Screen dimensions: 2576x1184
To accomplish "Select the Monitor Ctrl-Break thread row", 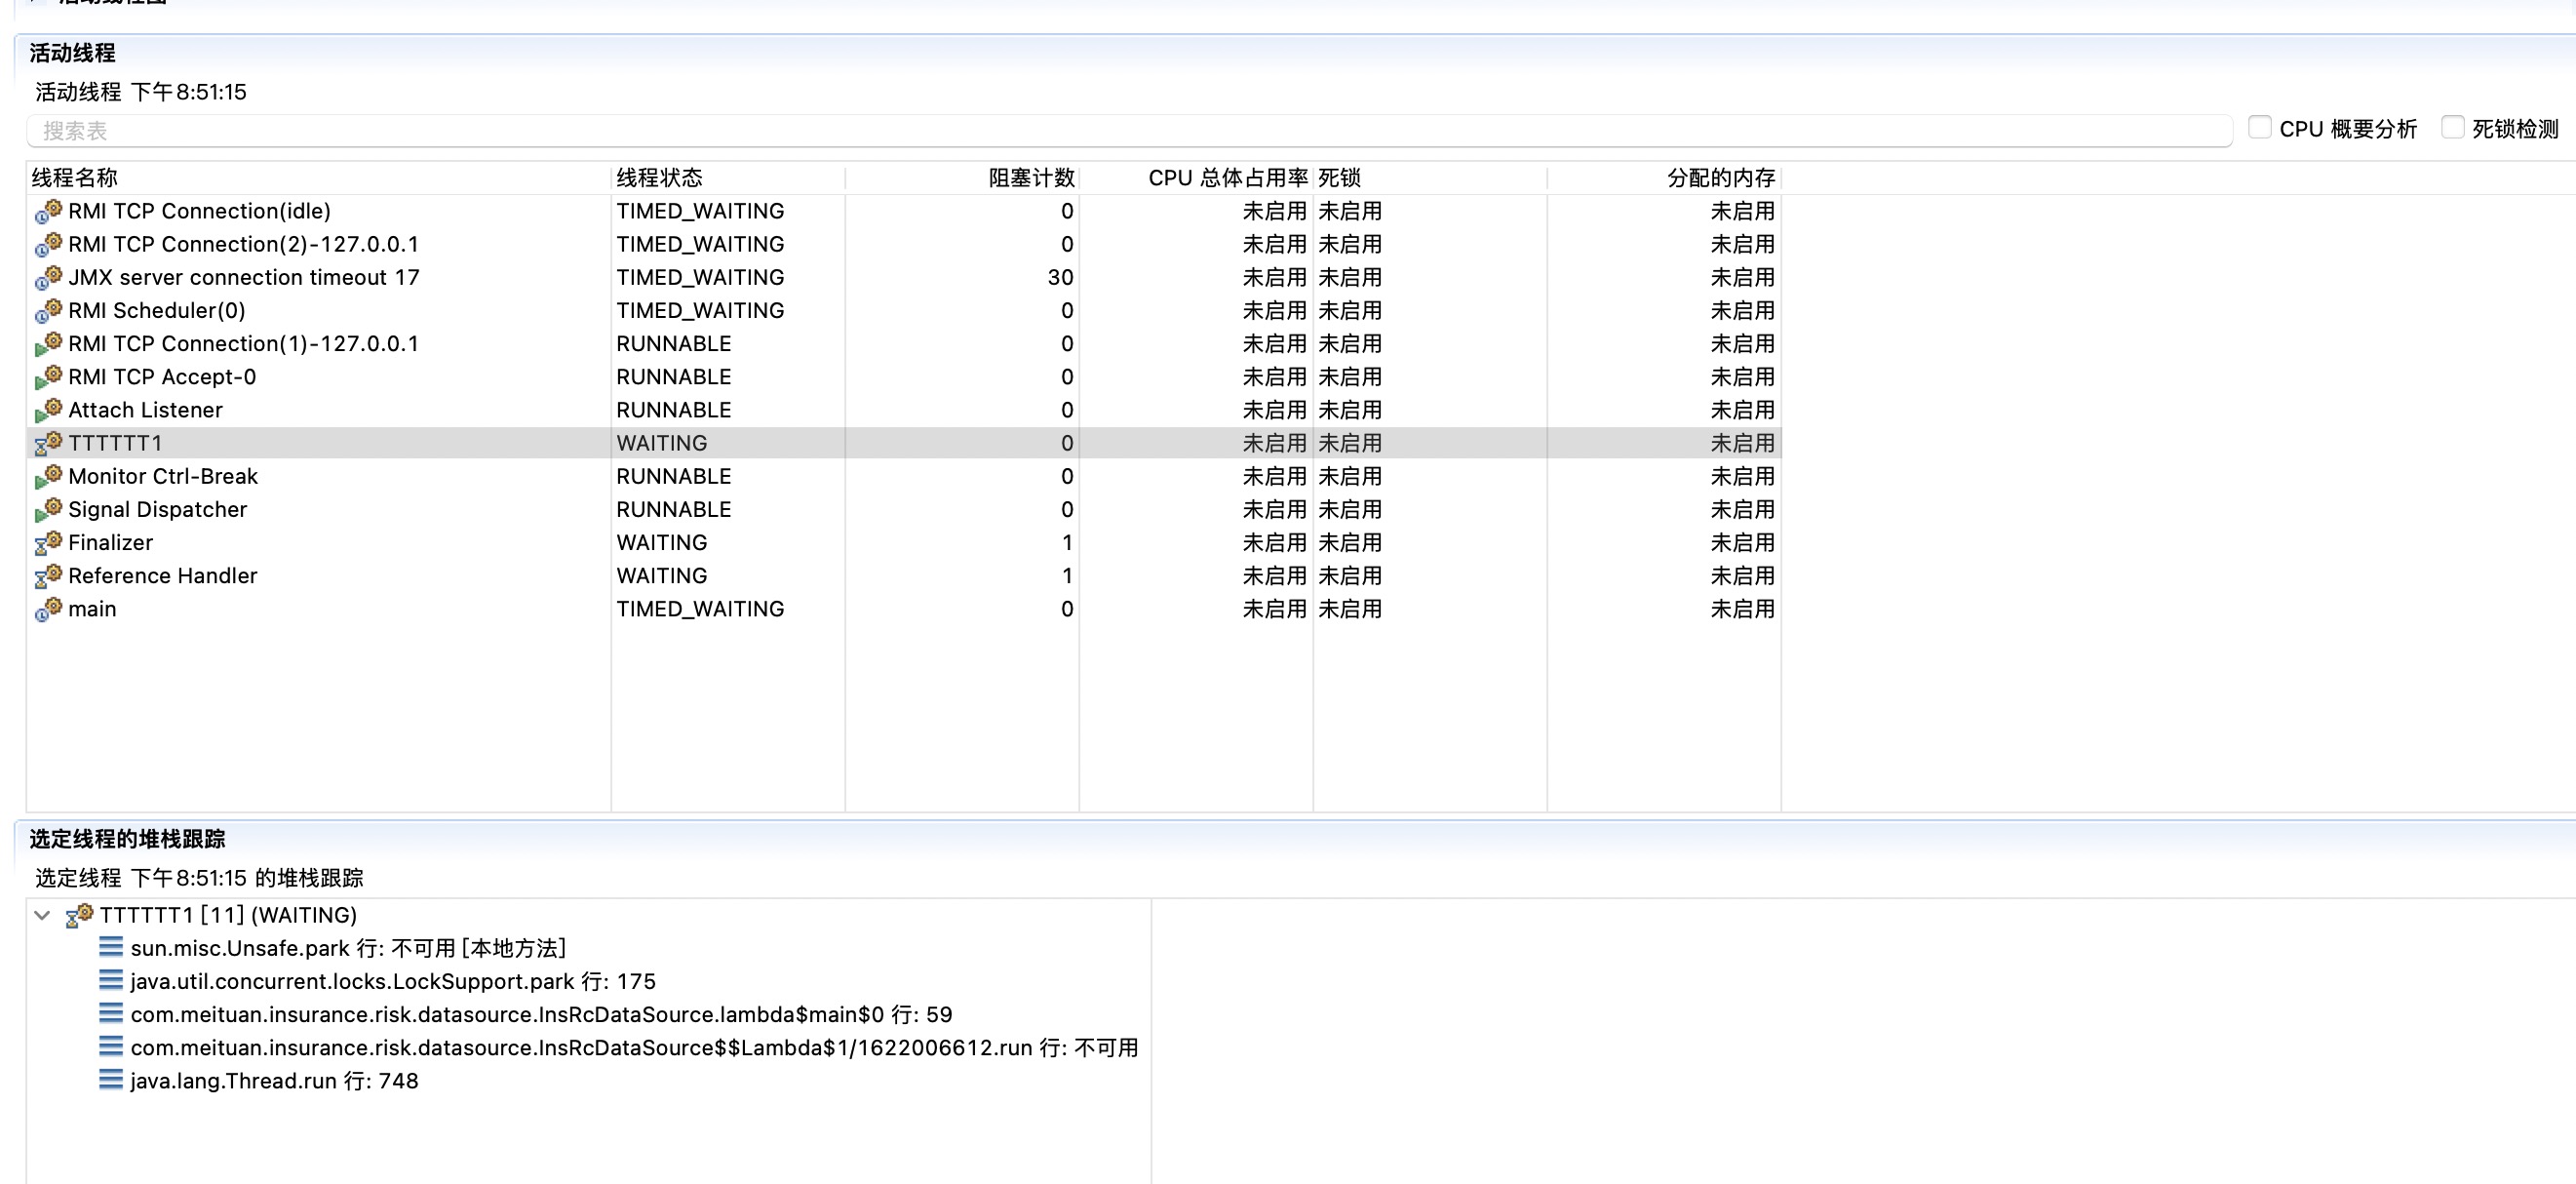I will tap(163, 477).
